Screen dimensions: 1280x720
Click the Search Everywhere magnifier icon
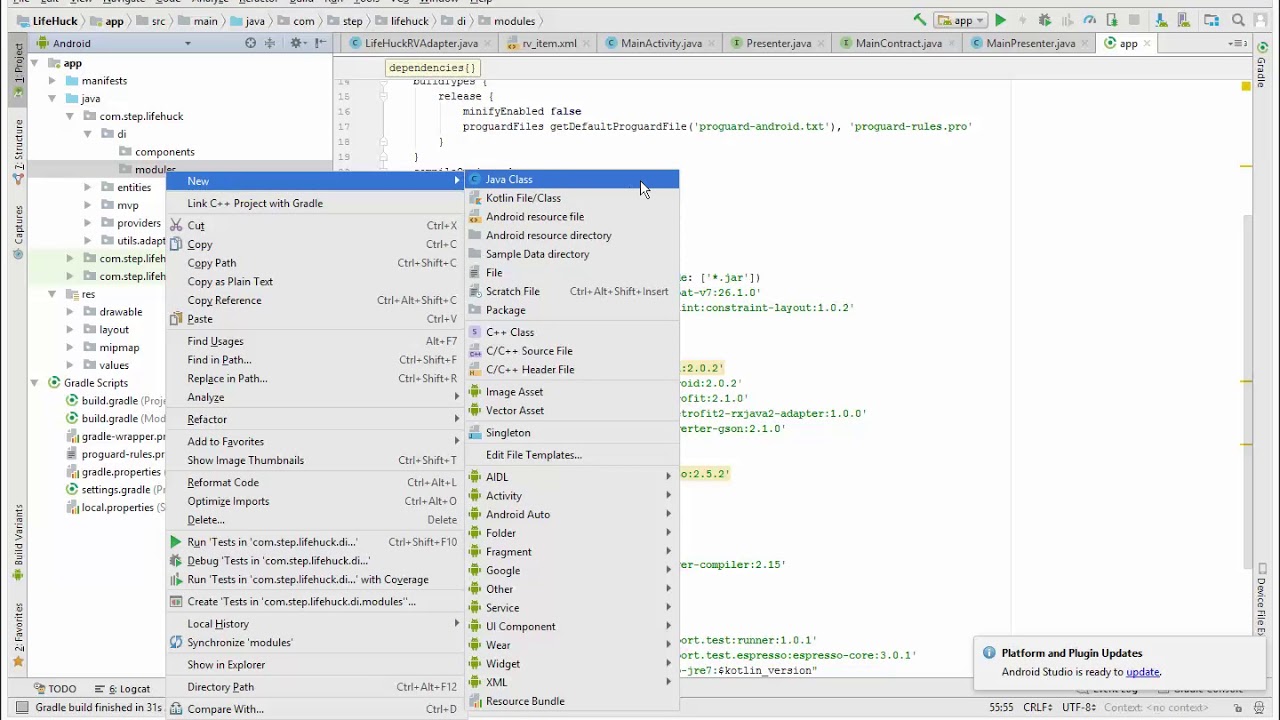[1238, 20]
